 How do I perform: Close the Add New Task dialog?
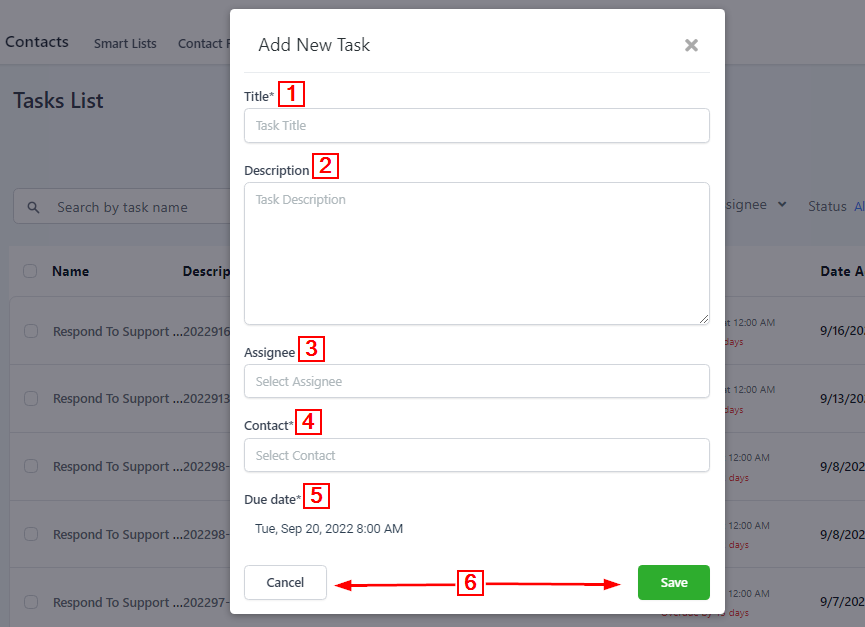point(691,45)
